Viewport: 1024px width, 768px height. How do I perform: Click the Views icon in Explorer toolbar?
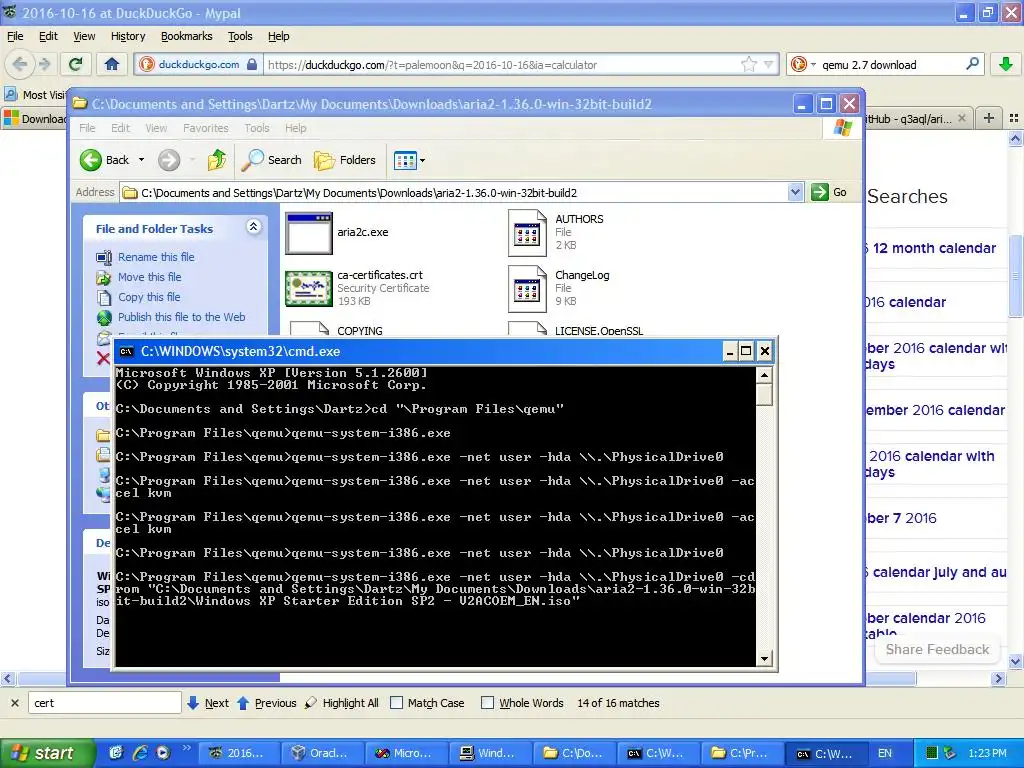(405, 160)
